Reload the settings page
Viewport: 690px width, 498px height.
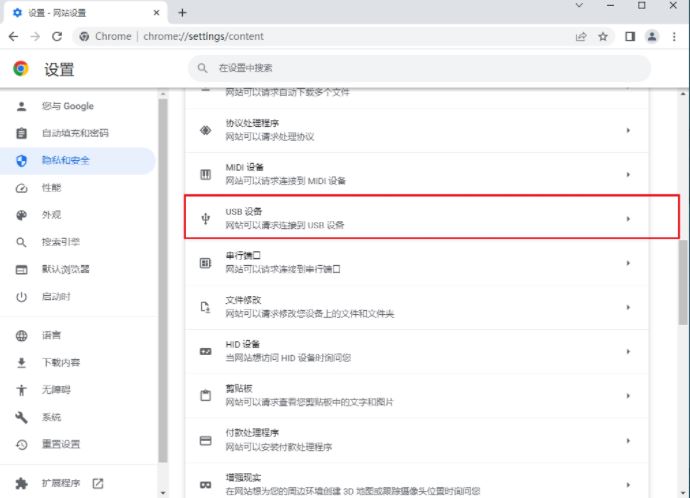pos(57,37)
